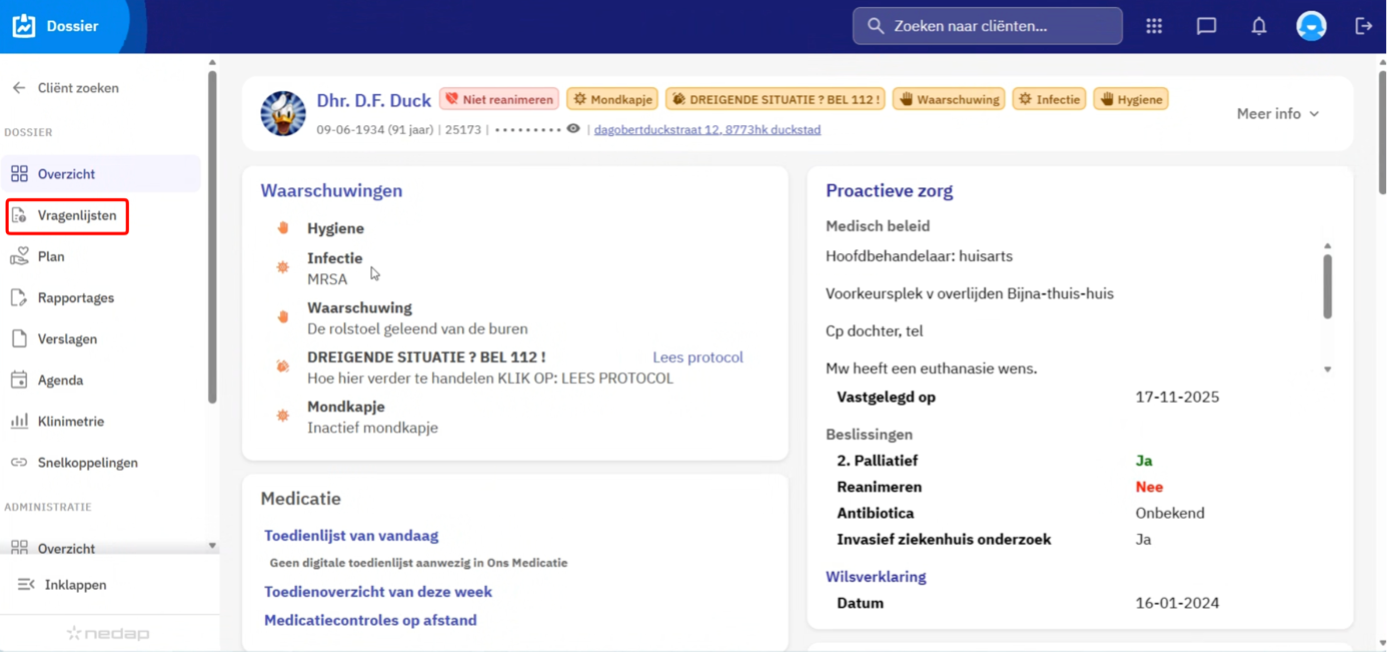Click the text MRSA under Infectie
Screen dimensions: 1390x656
[327, 279]
